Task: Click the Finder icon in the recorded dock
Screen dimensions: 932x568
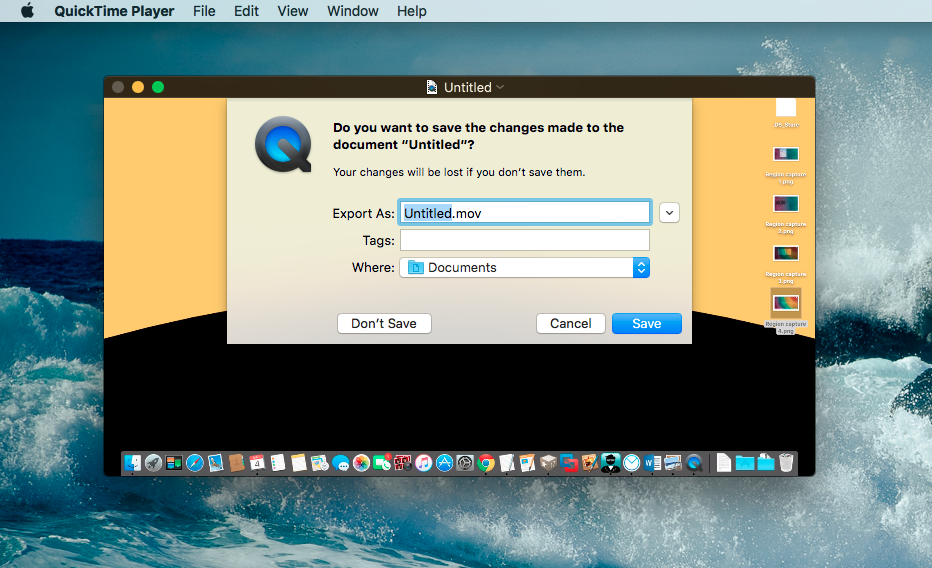Action: click(x=133, y=463)
